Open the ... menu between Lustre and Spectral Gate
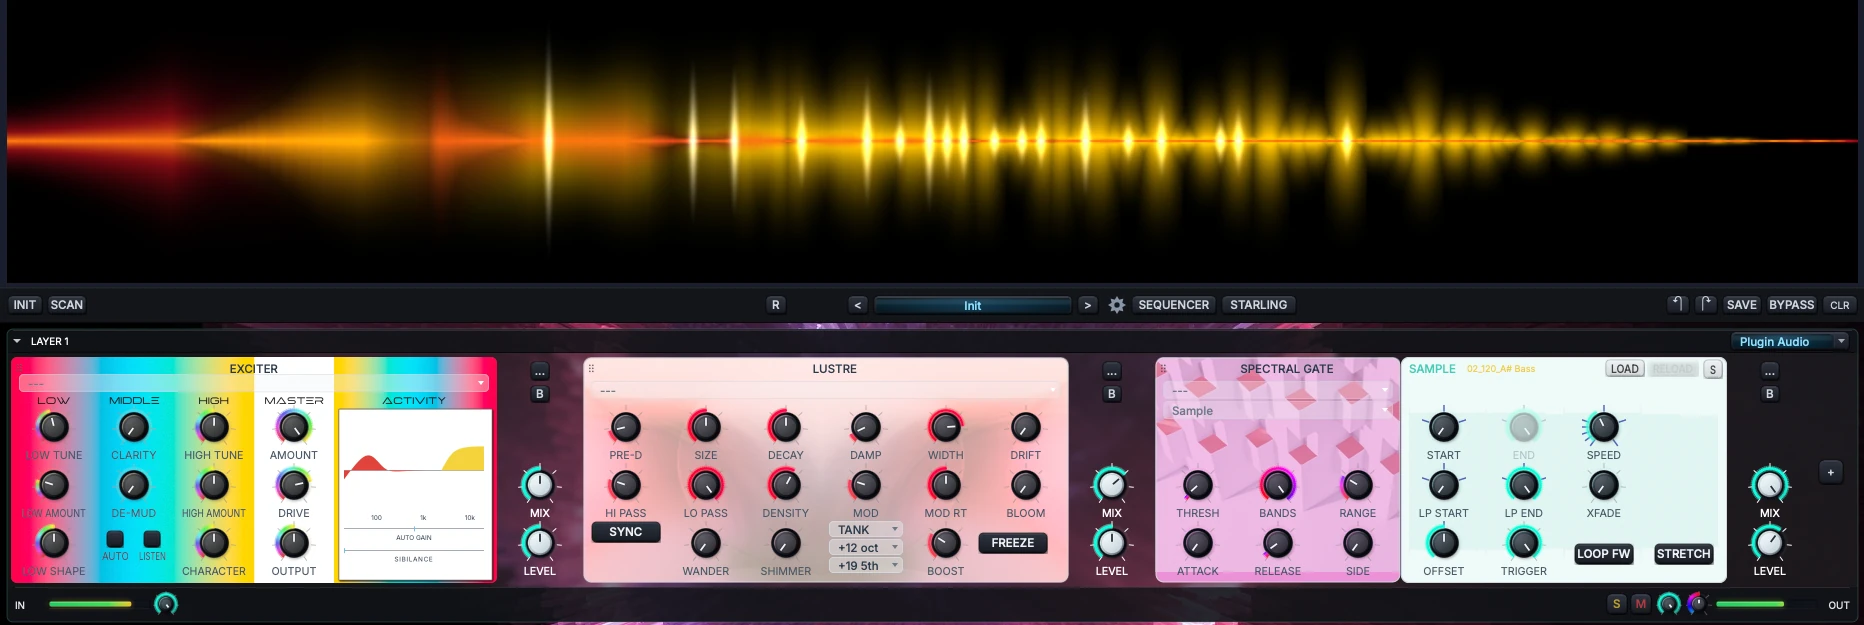The width and height of the screenshot is (1864, 625). 1111,371
